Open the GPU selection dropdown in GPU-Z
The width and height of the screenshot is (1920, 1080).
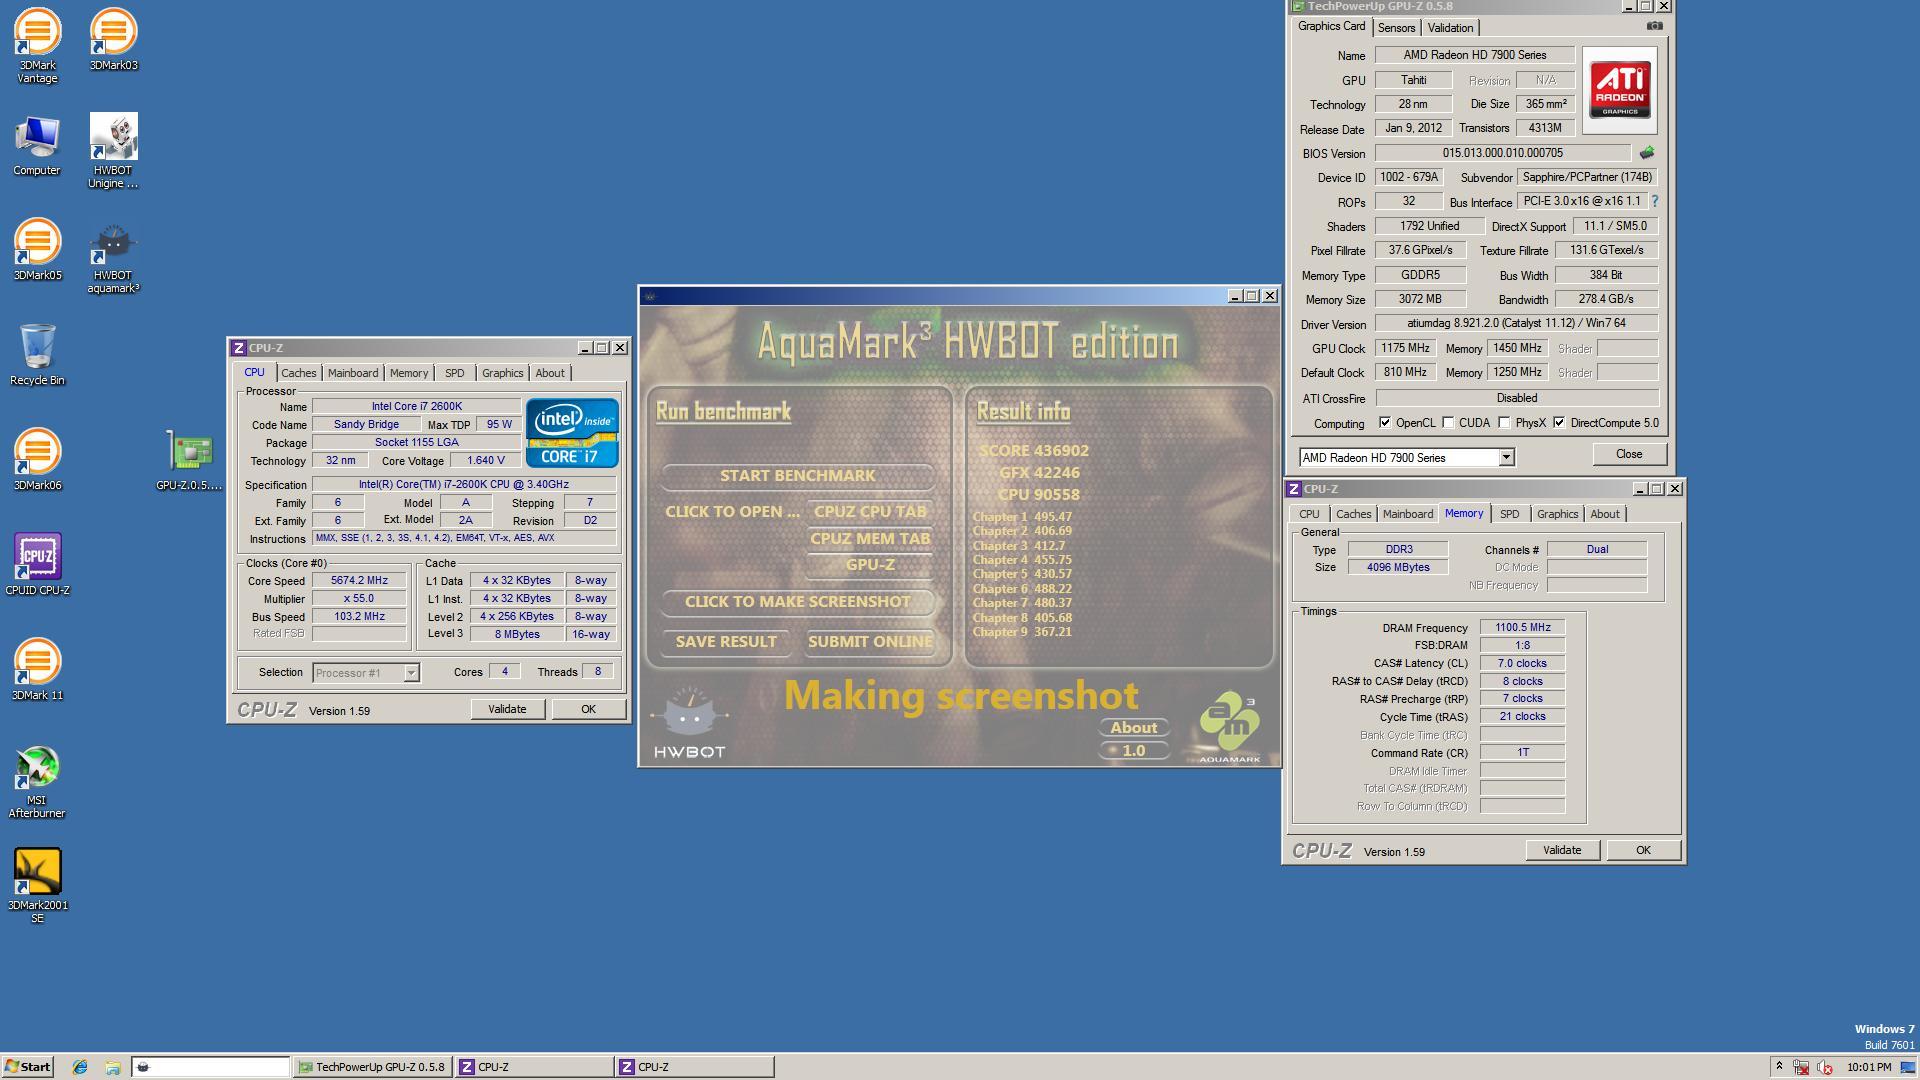1505,458
